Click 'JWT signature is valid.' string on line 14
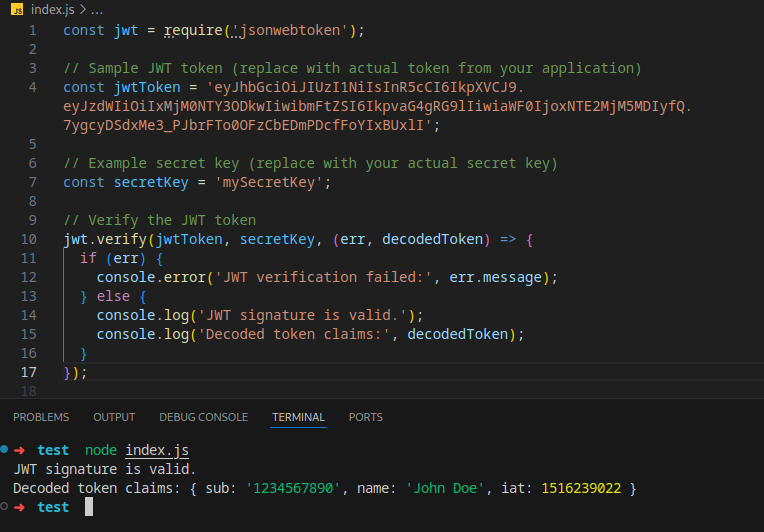 pyautogui.click(x=302, y=315)
